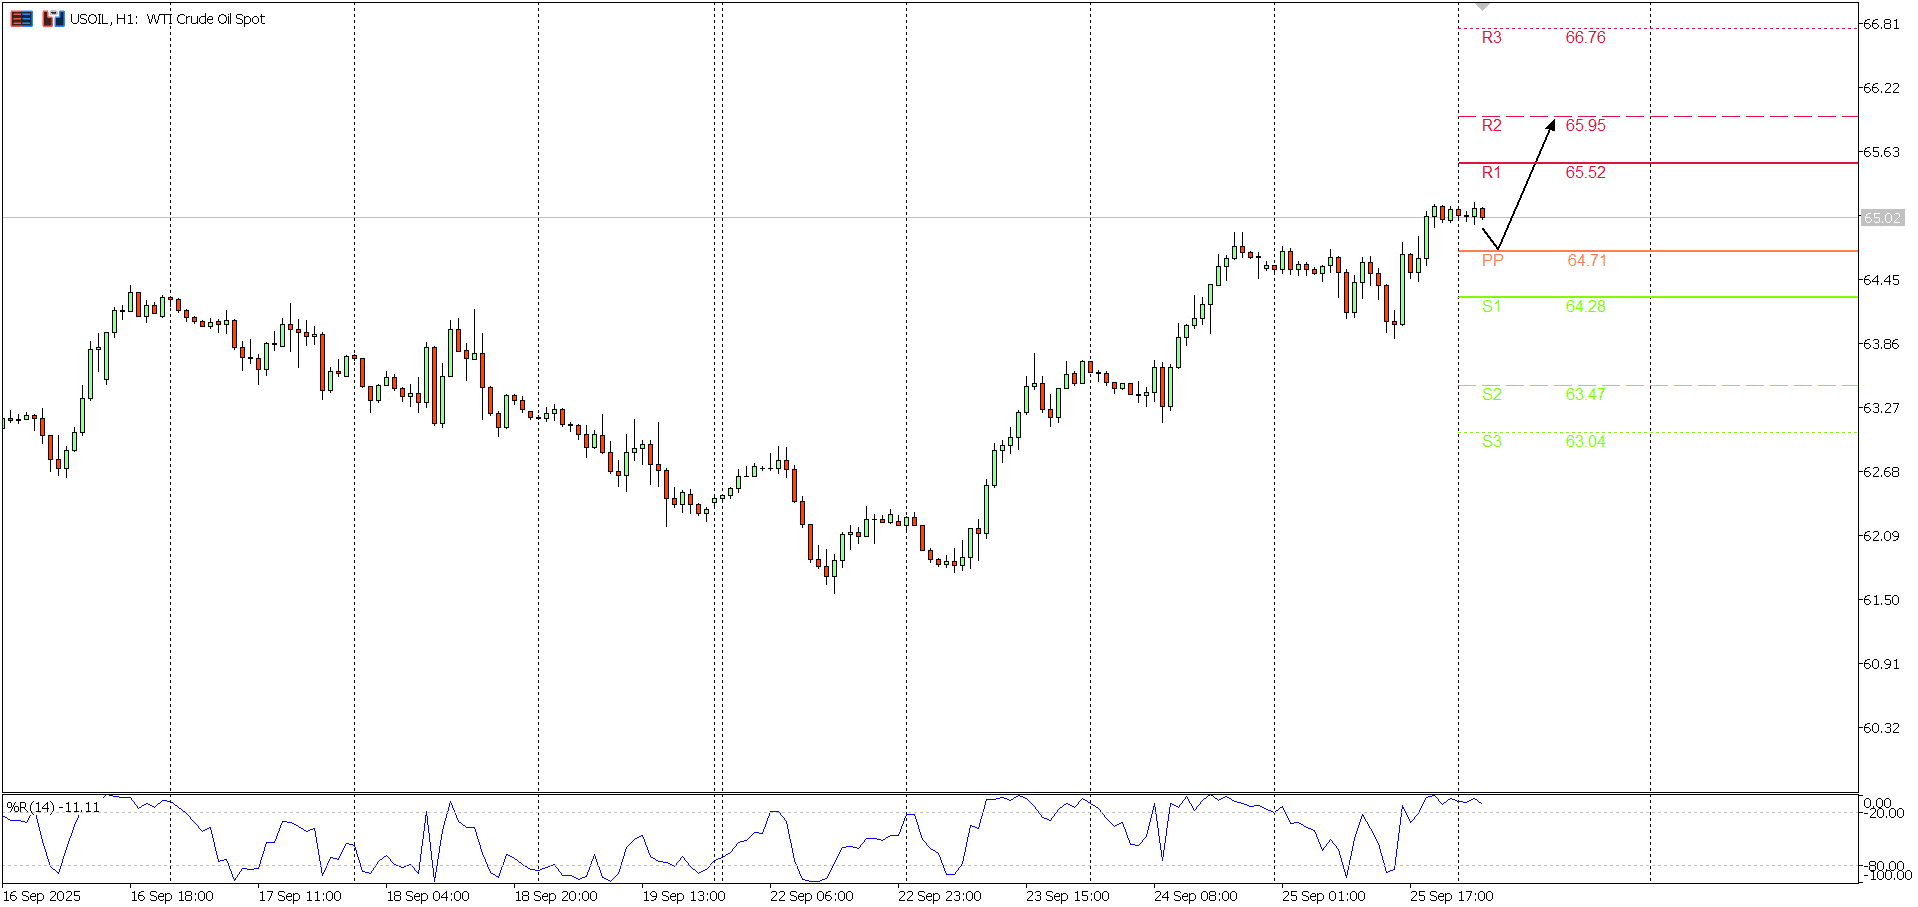Click the current price tag 65.02
The height and width of the screenshot is (907, 1918).
coord(1881,218)
